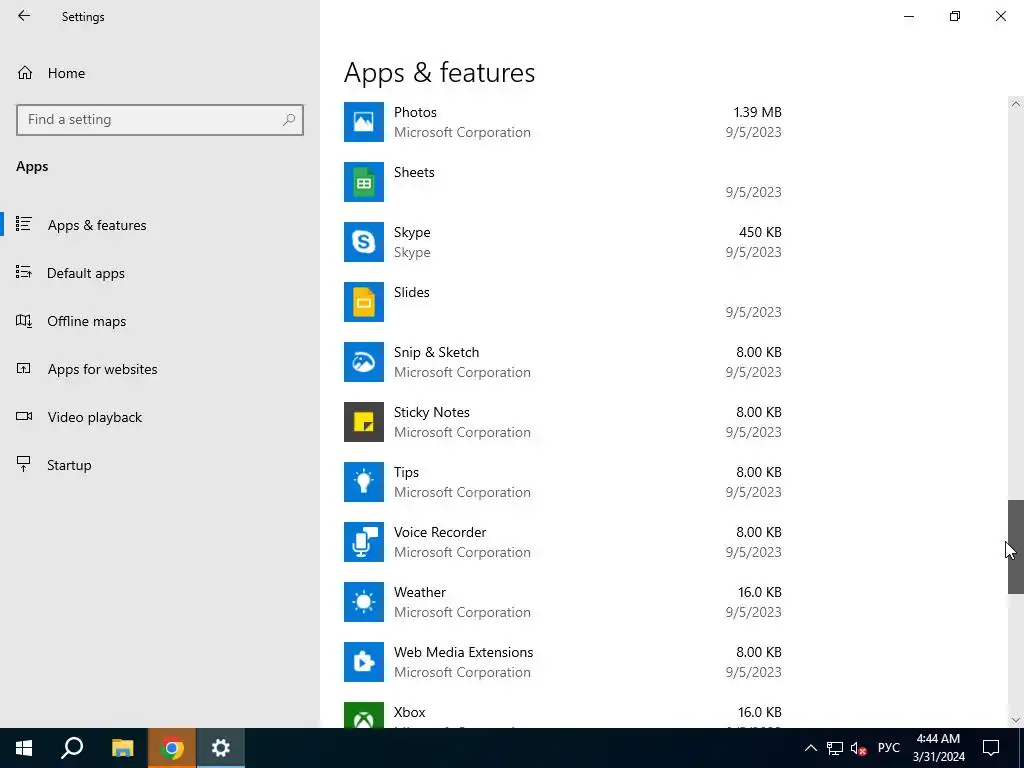Viewport: 1024px width, 768px height.
Task: Click the 1.39 MB size of Photos
Action: (758, 112)
